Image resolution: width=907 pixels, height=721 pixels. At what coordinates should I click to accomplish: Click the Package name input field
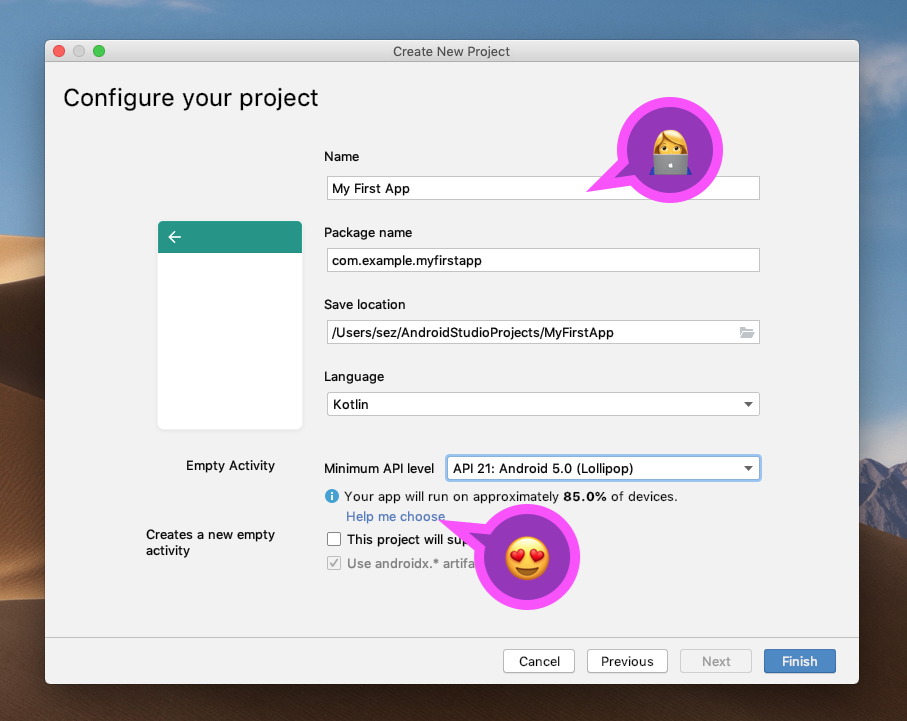(x=543, y=260)
